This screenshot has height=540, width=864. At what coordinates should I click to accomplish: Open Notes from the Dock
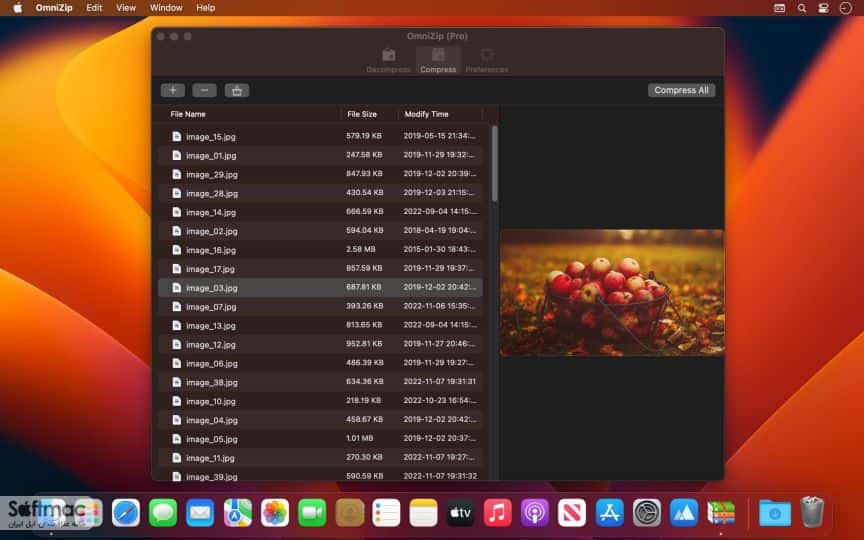point(423,513)
